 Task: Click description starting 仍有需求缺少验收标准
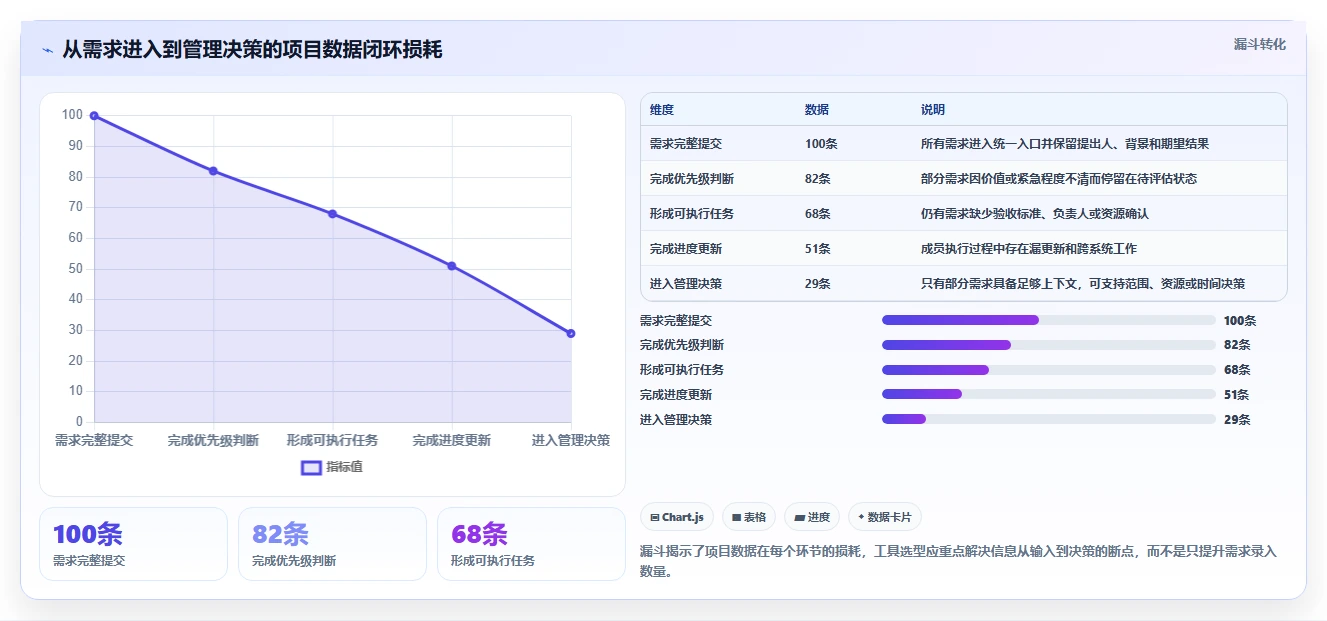[1035, 214]
